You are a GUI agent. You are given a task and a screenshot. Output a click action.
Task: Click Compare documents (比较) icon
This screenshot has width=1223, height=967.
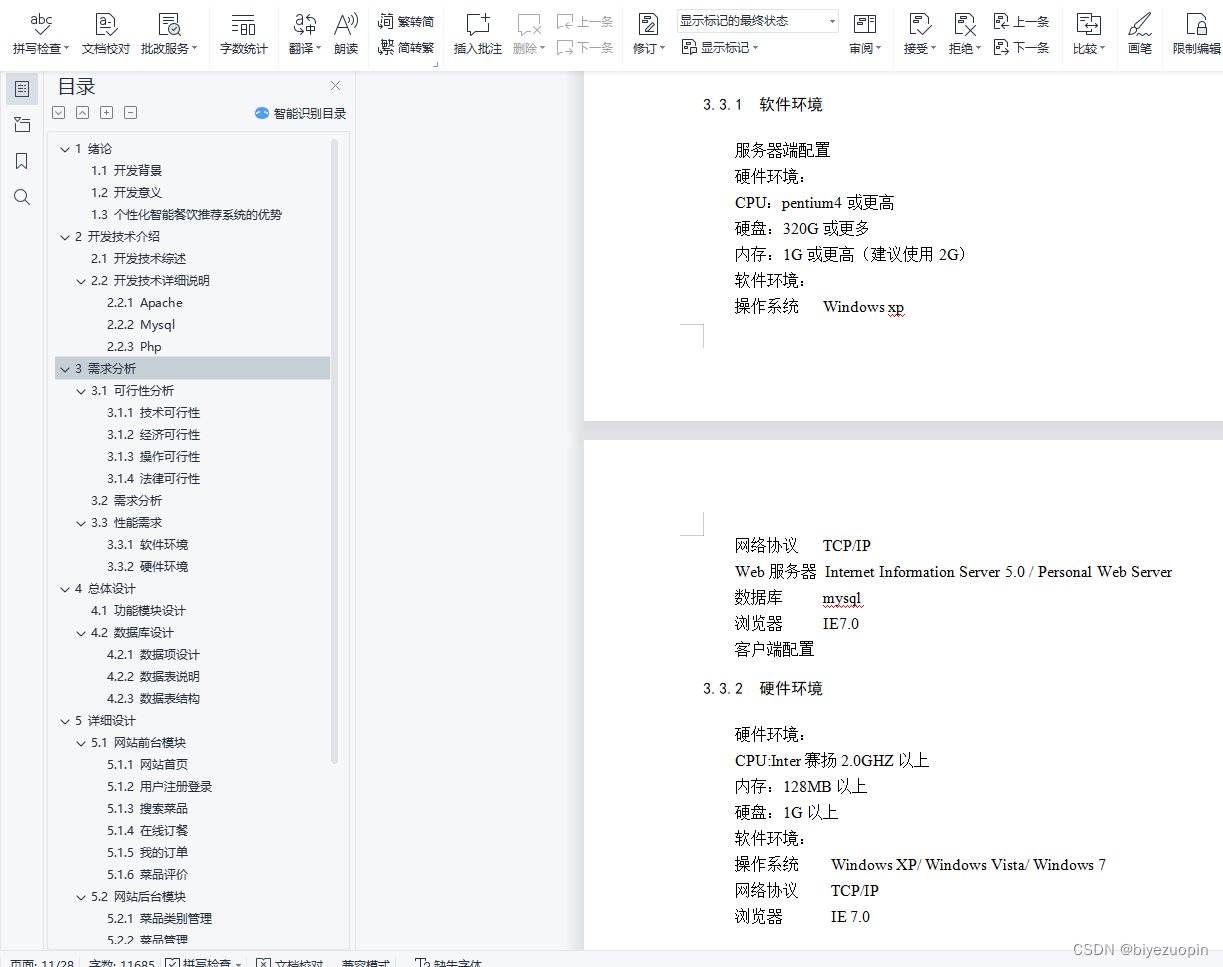coord(1088,25)
